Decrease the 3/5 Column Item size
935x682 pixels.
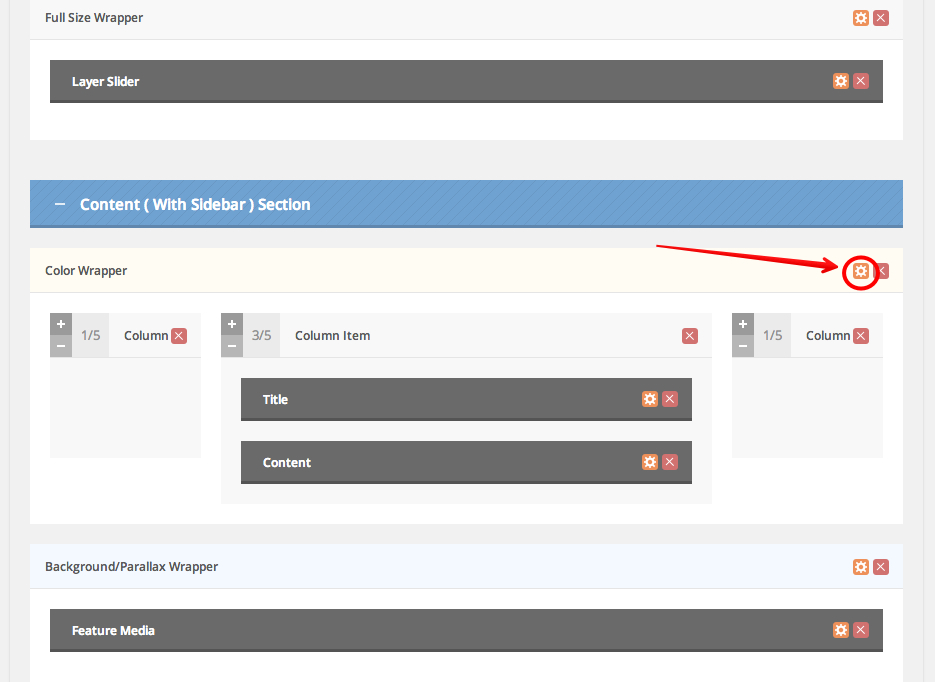click(232, 346)
